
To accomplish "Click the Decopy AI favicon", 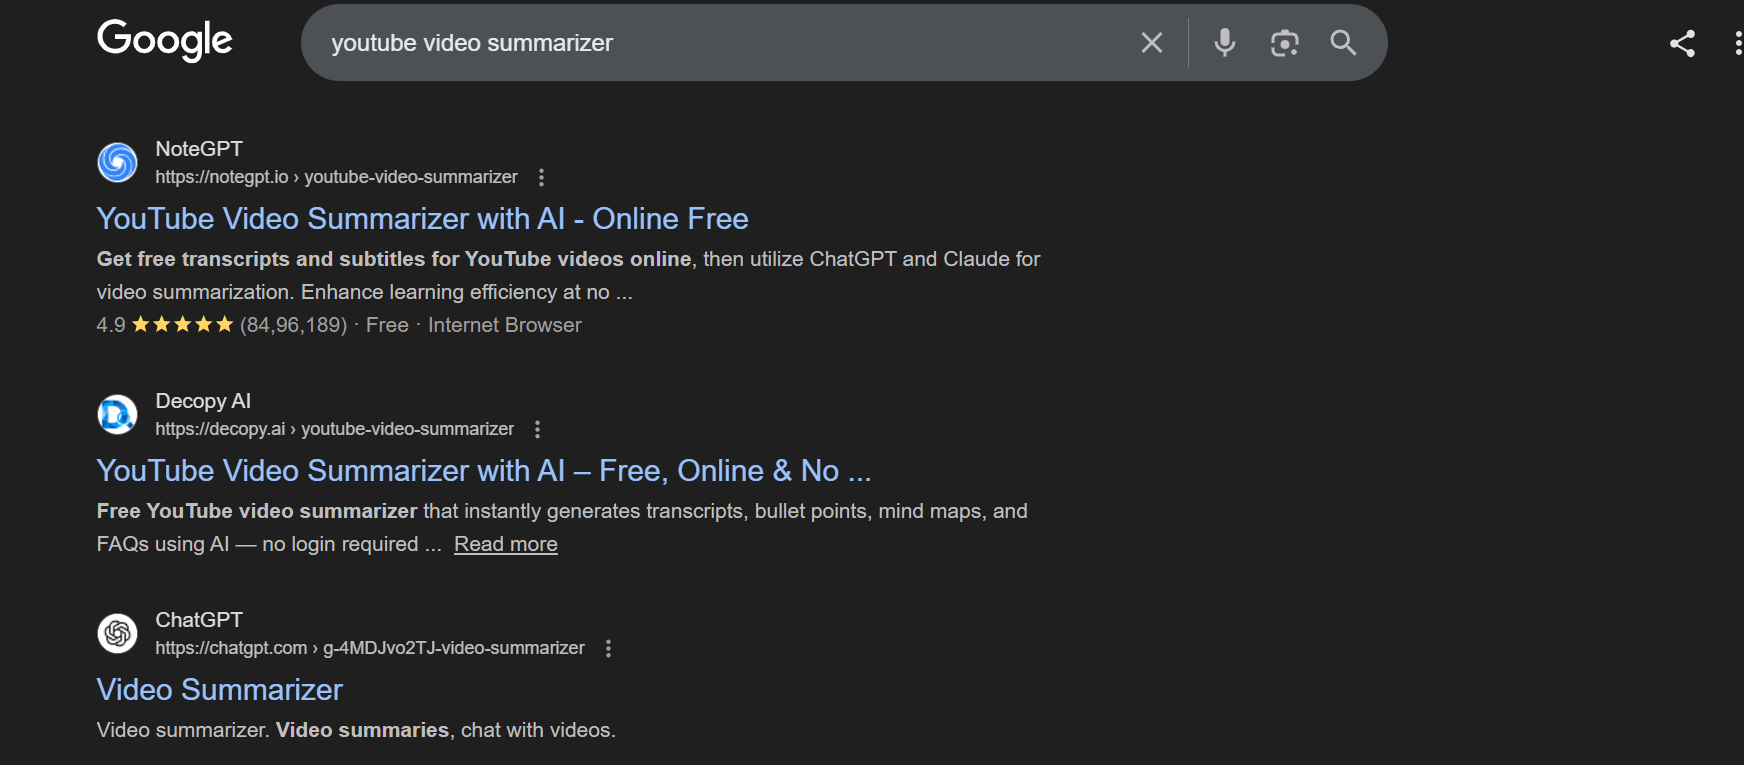I will pos(118,414).
